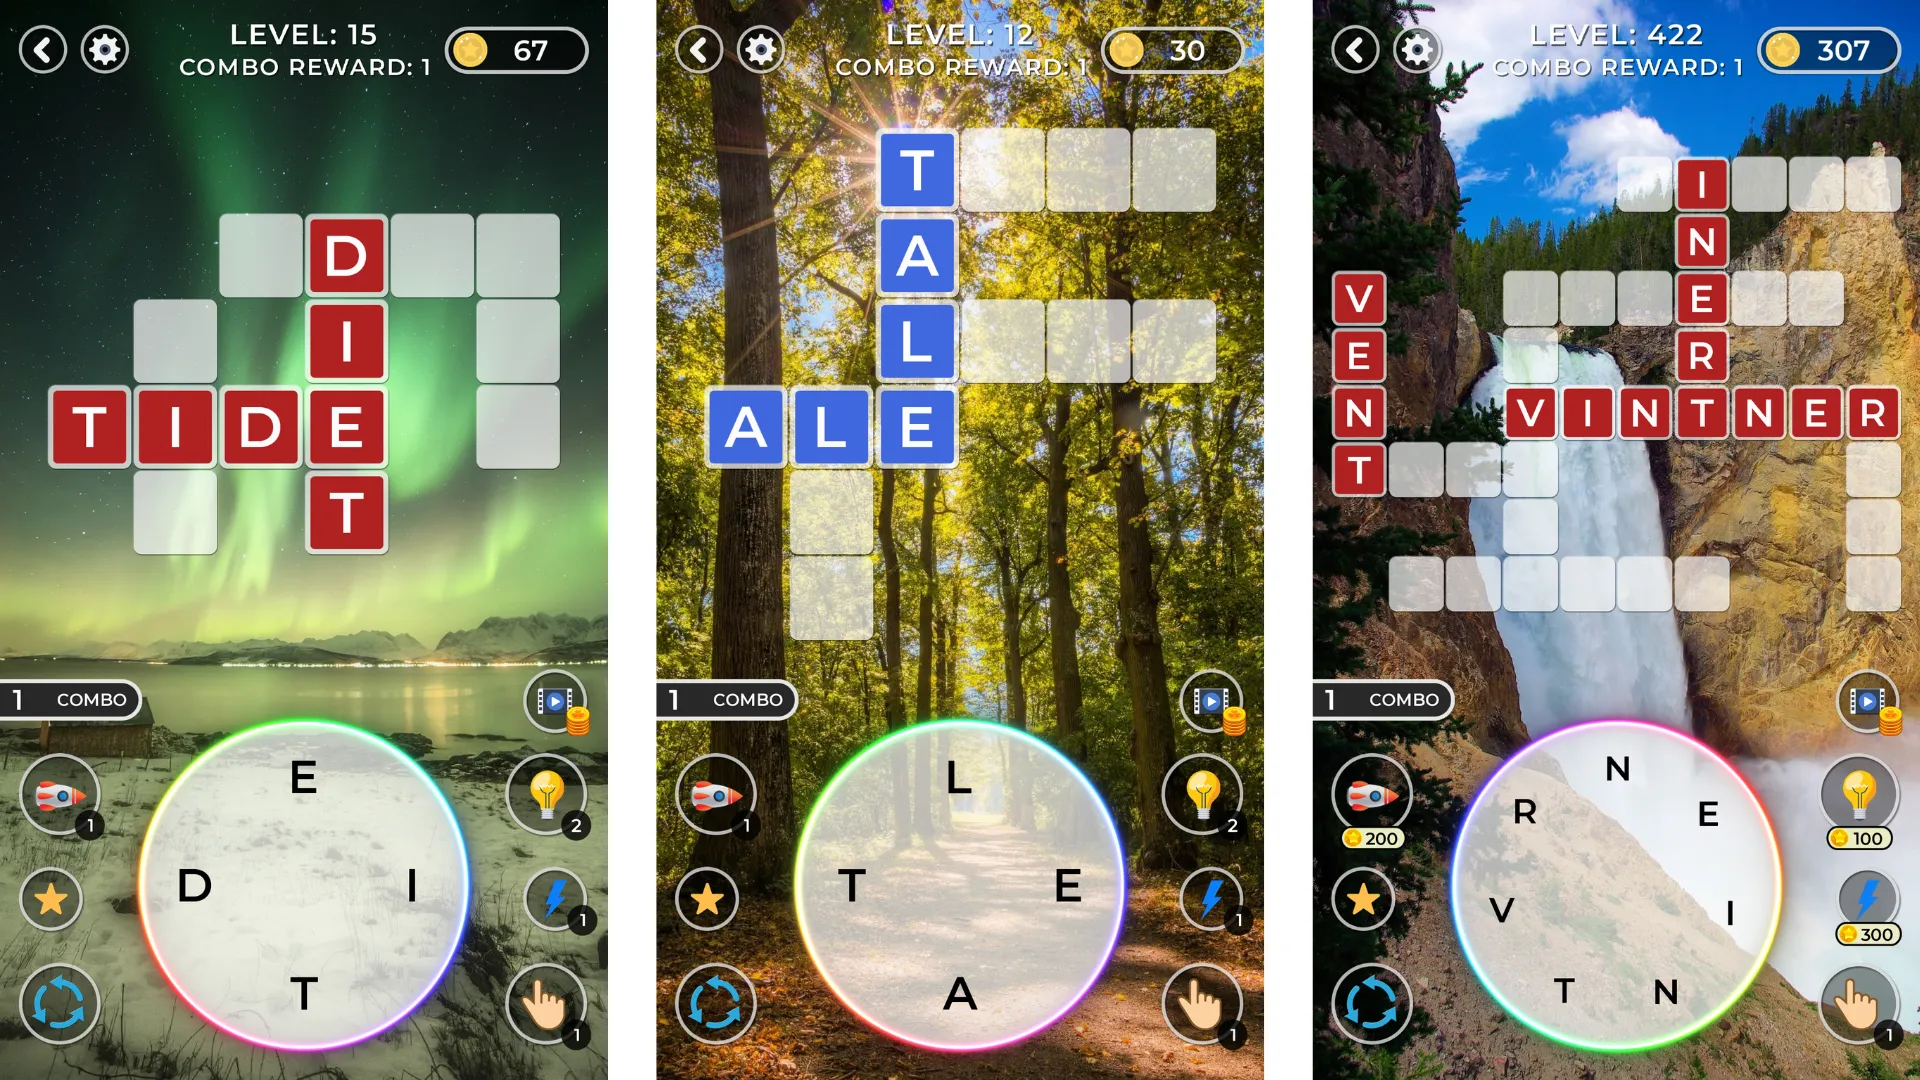Select the hint lightbulb icon in level 12
This screenshot has width=1920, height=1080.
pyautogui.click(x=1203, y=791)
